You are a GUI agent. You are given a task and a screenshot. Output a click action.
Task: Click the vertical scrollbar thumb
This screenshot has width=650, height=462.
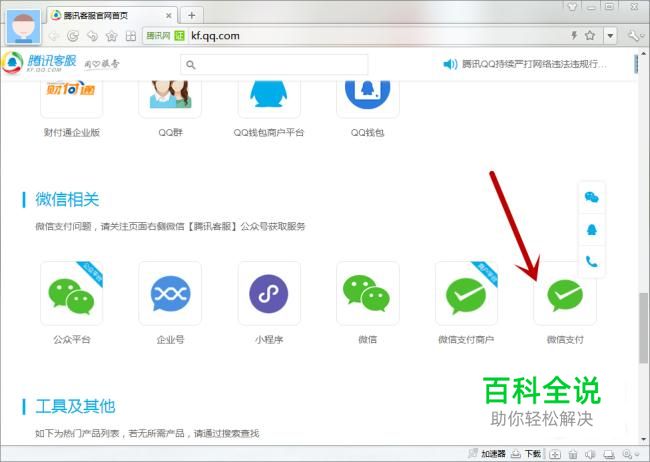click(643, 328)
